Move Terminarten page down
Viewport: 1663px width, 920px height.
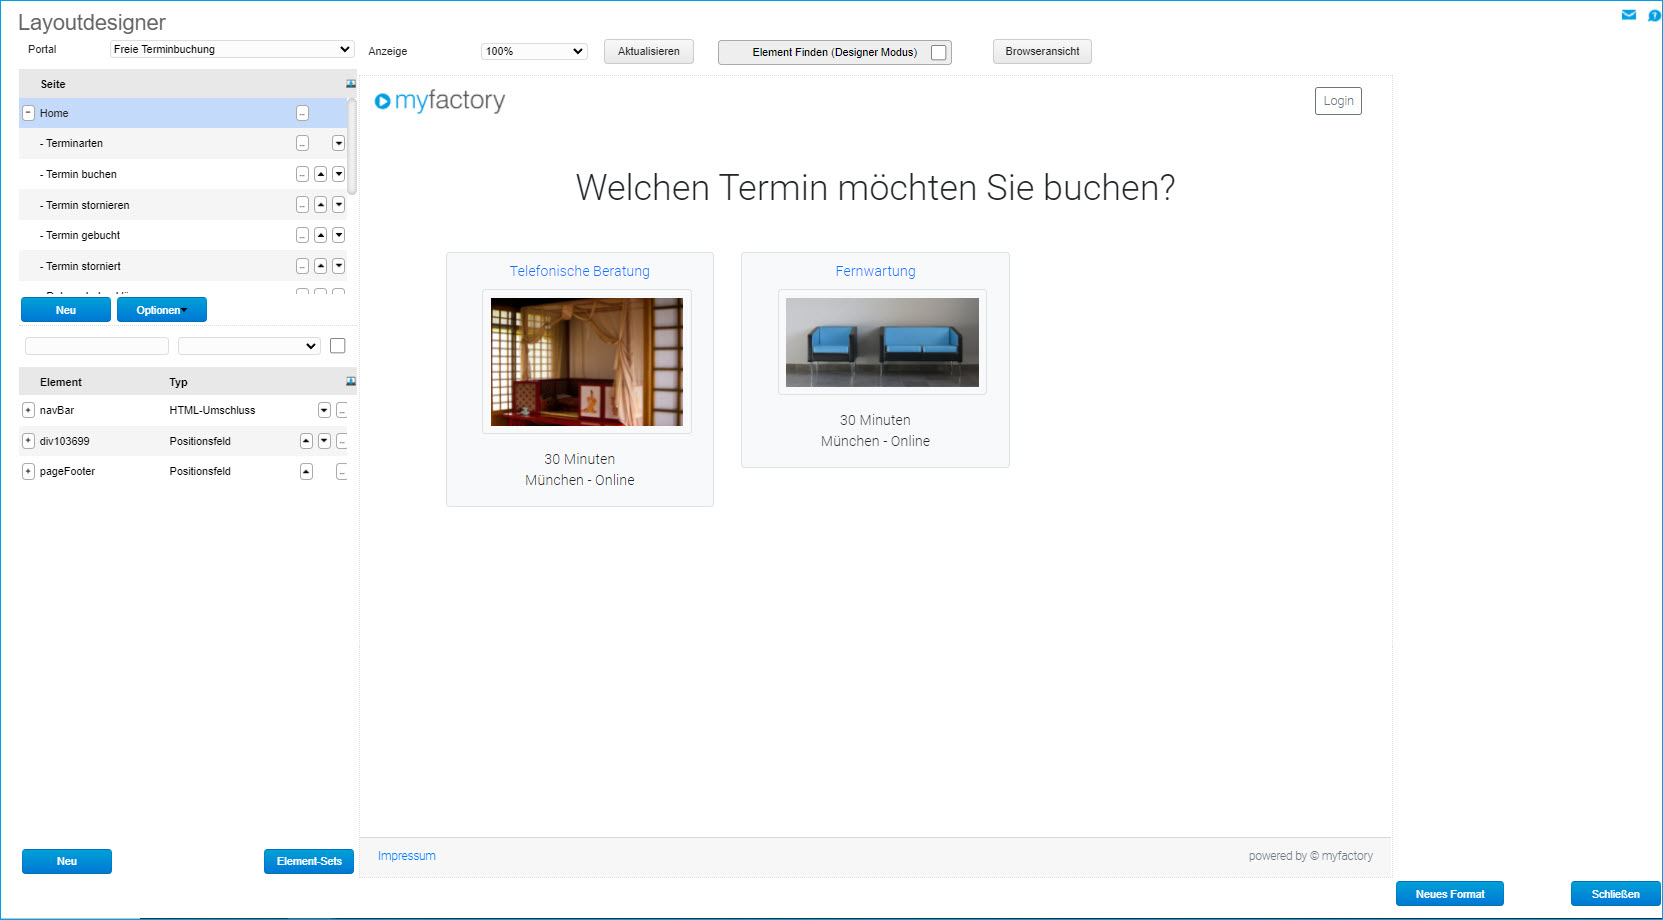coord(338,143)
